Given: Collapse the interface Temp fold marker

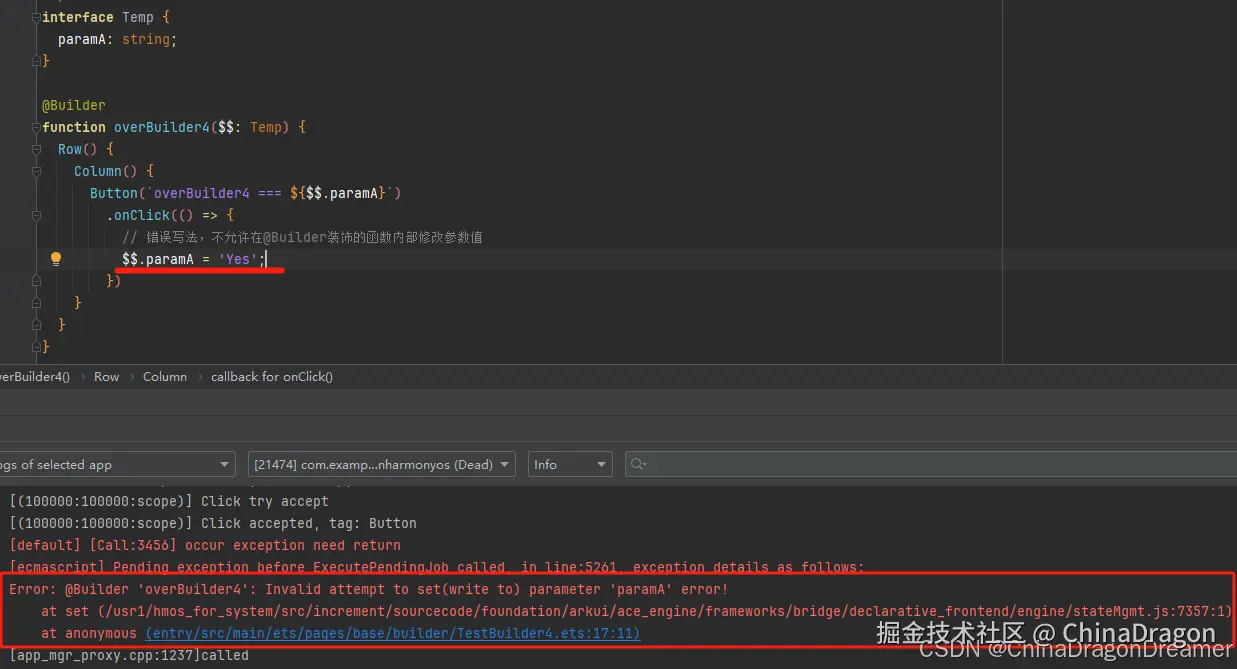Looking at the screenshot, I should click(x=36, y=17).
